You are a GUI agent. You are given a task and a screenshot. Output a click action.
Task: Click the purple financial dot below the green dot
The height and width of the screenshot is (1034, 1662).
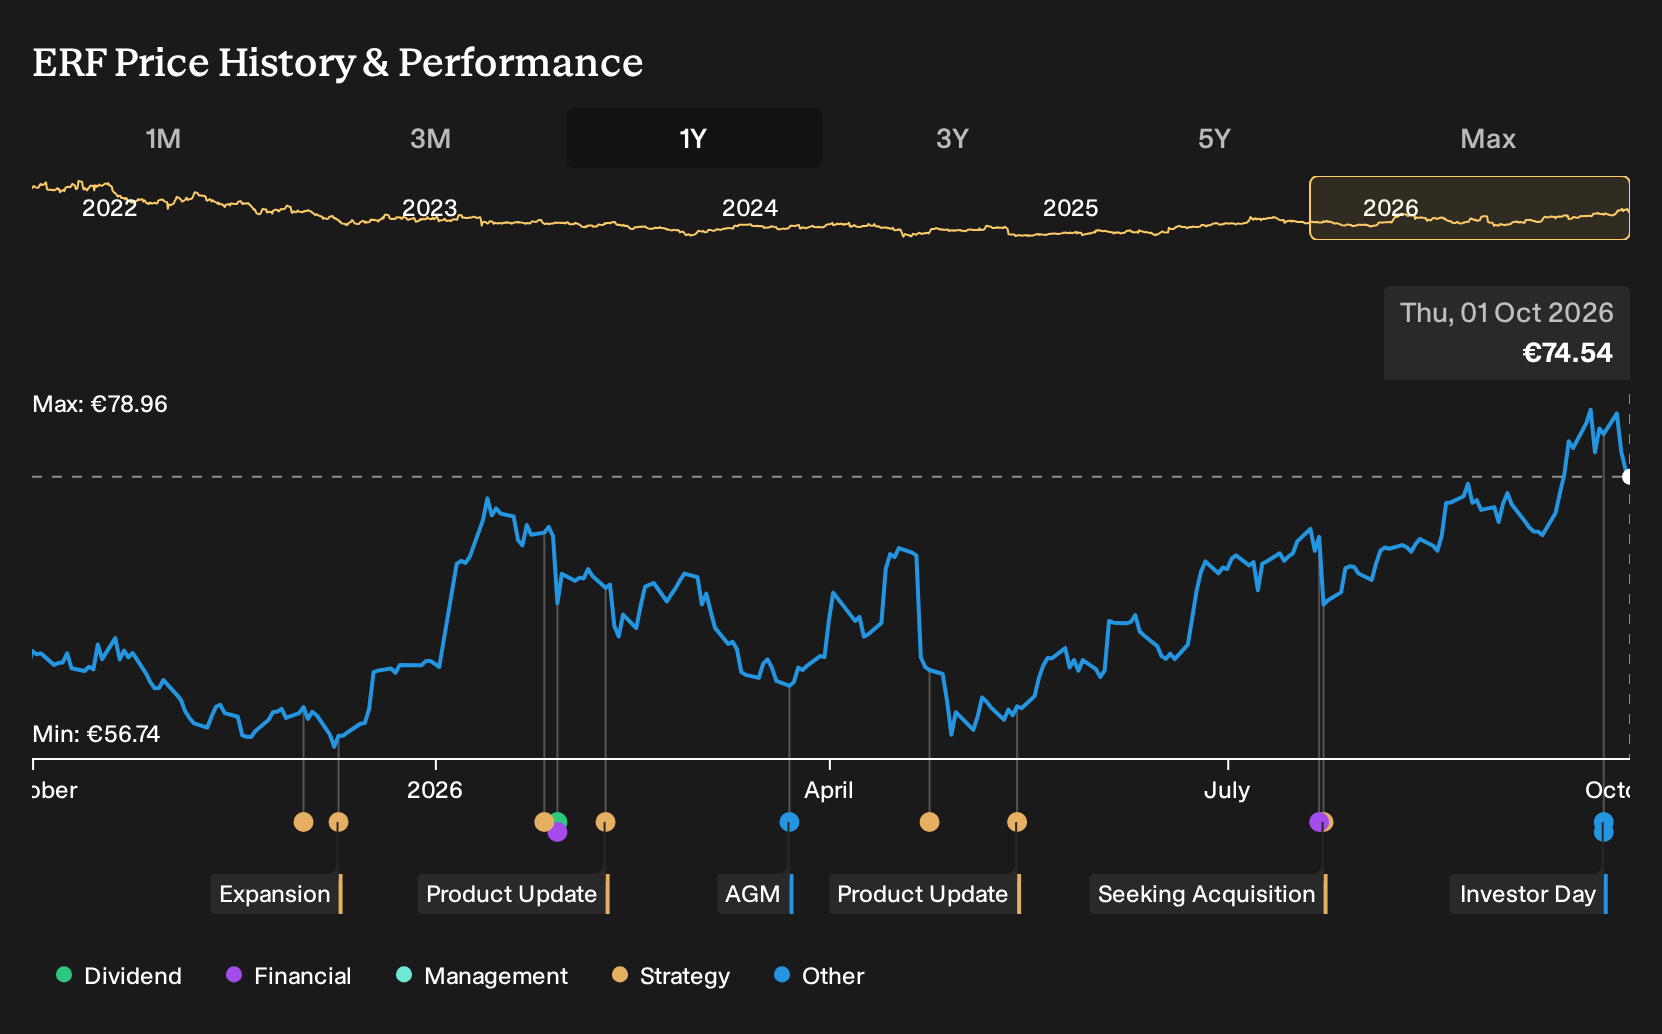[x=558, y=832]
